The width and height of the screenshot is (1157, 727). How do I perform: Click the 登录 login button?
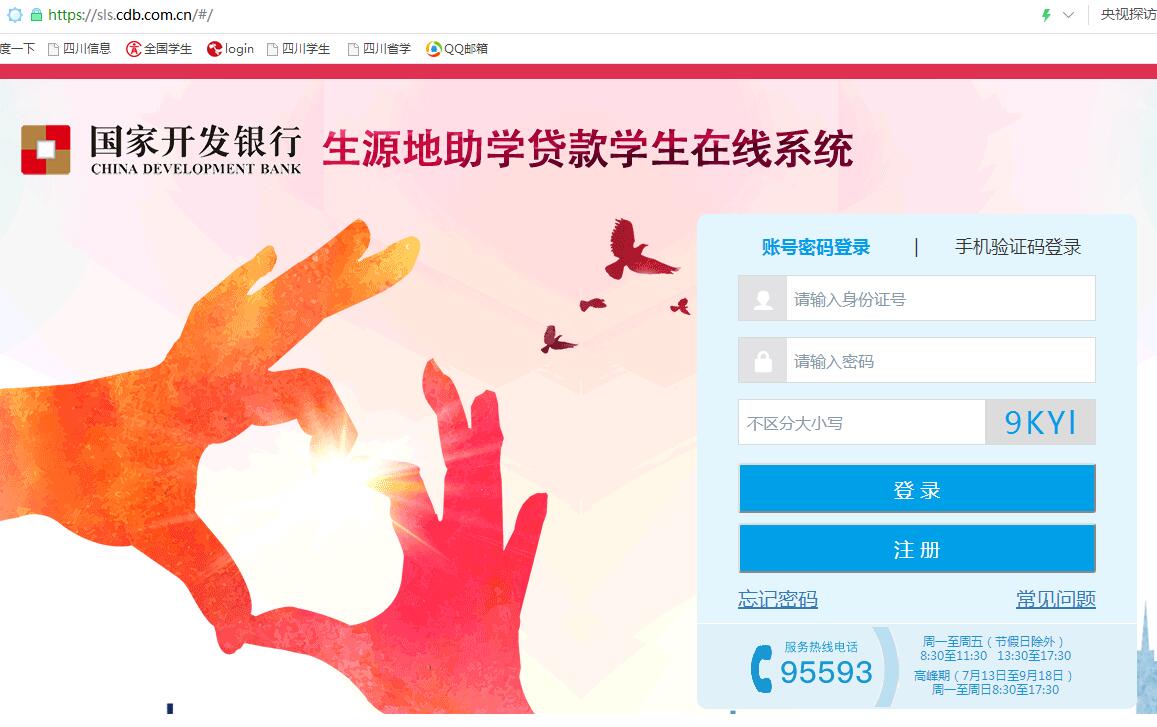point(917,489)
